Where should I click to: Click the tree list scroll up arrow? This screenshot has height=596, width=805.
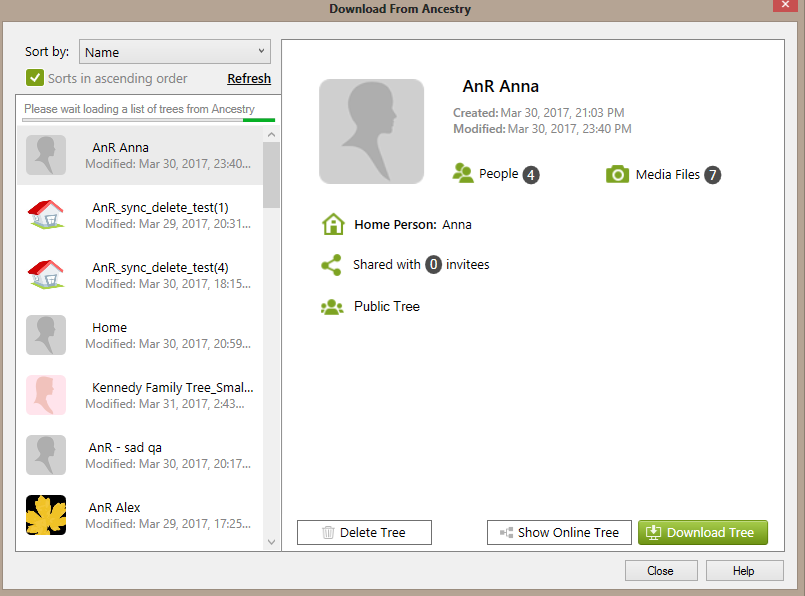(x=272, y=134)
